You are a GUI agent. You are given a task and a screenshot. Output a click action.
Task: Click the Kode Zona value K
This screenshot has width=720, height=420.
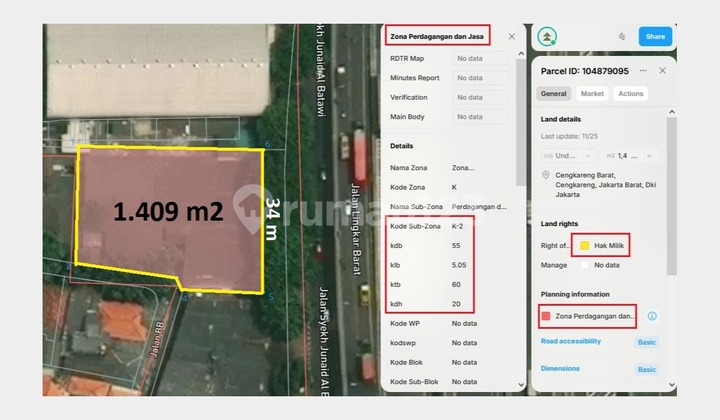click(x=454, y=187)
